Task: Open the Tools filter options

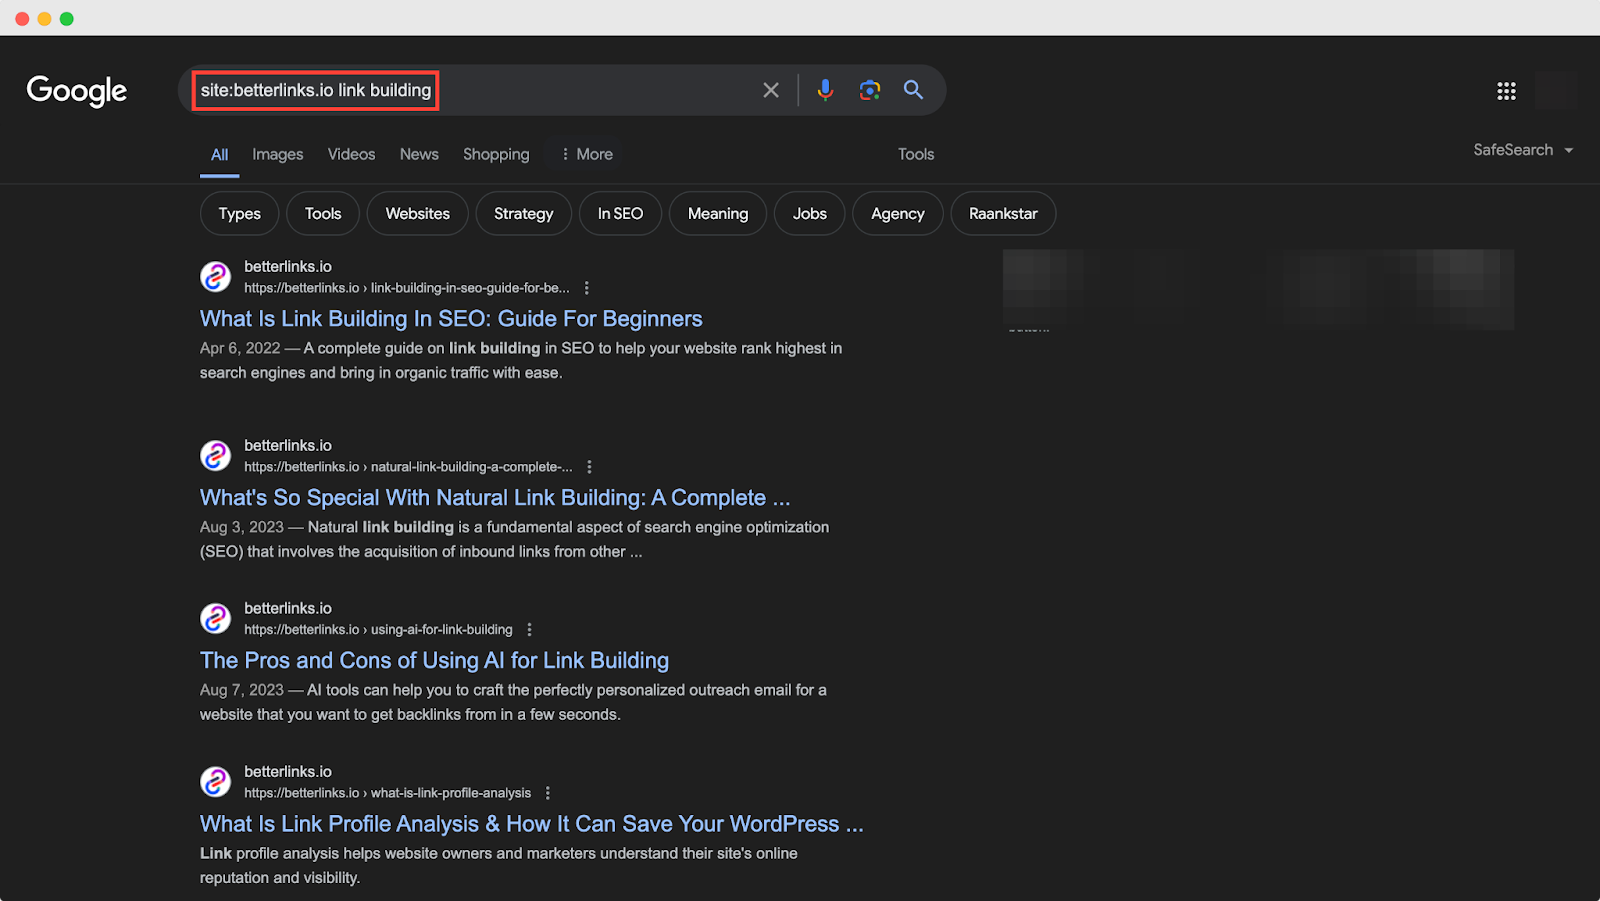Action: click(x=915, y=153)
